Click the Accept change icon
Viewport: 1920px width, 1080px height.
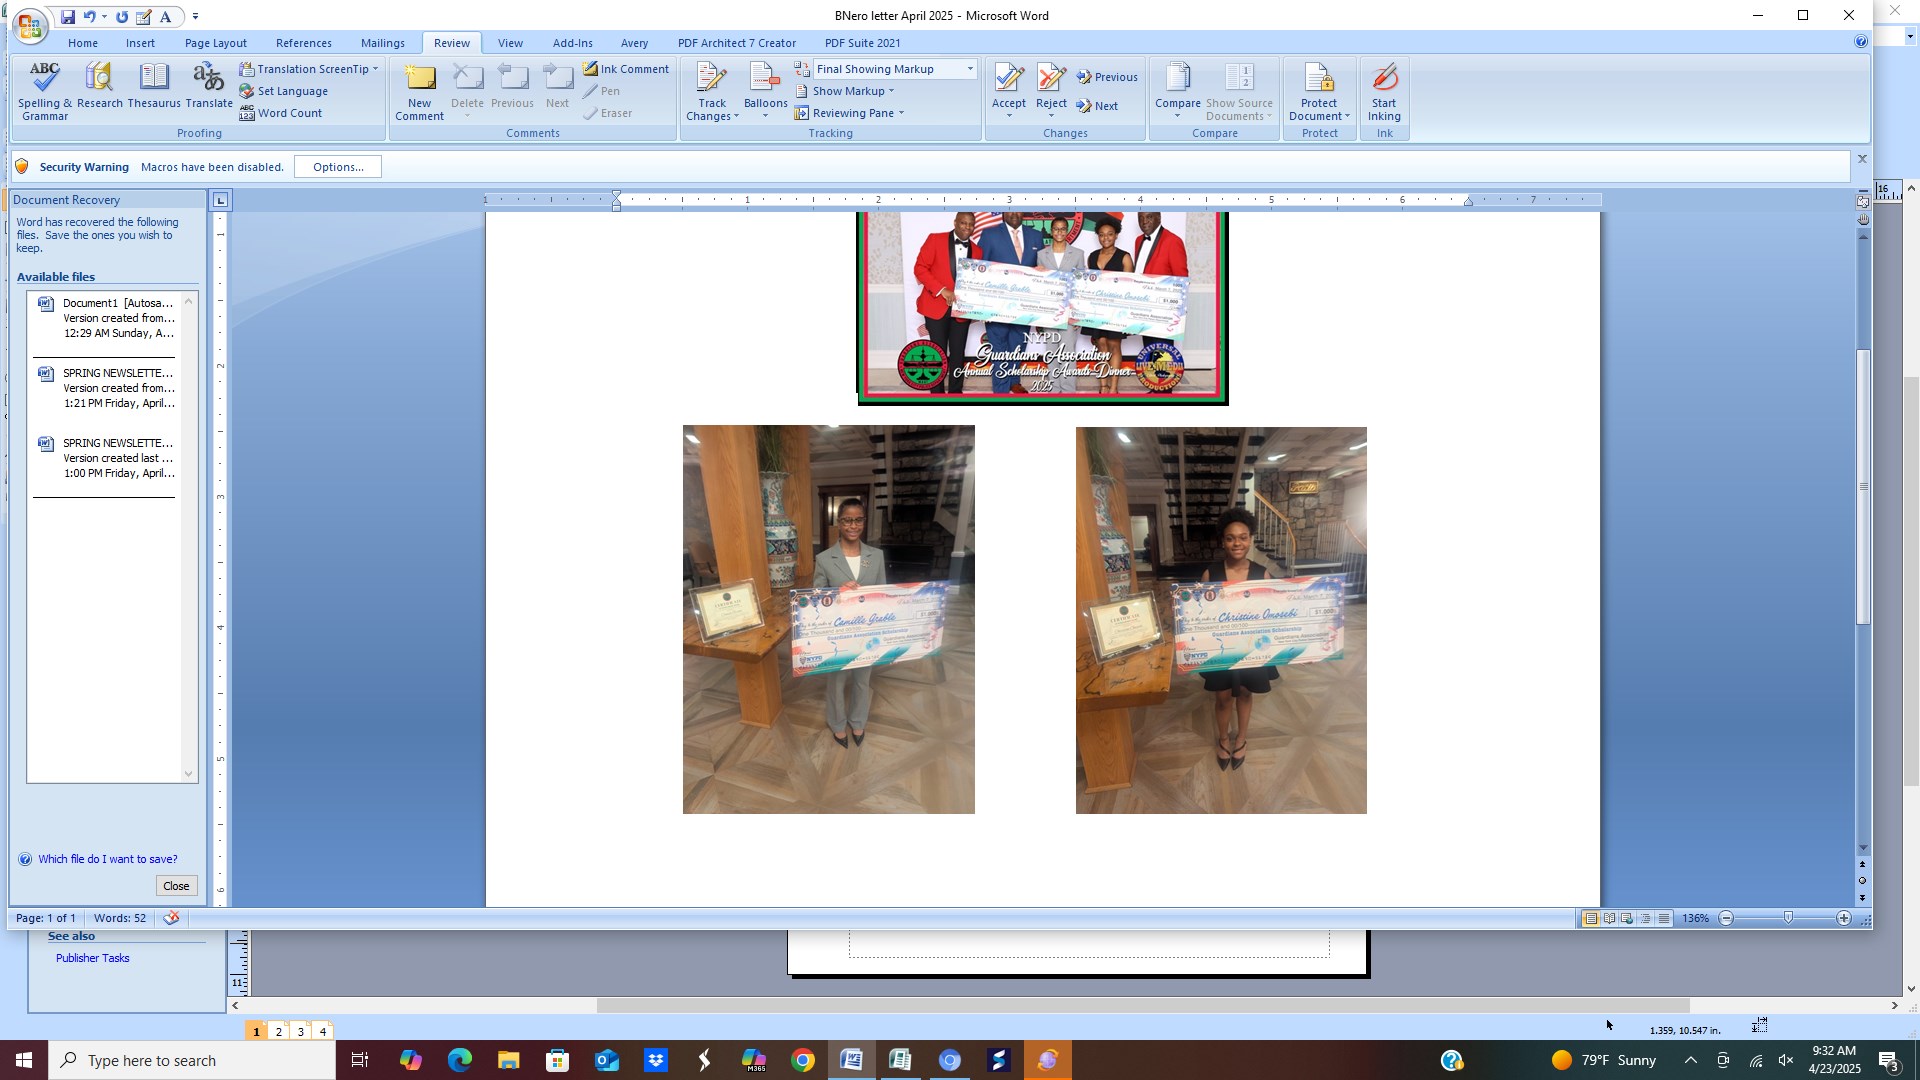1008,80
